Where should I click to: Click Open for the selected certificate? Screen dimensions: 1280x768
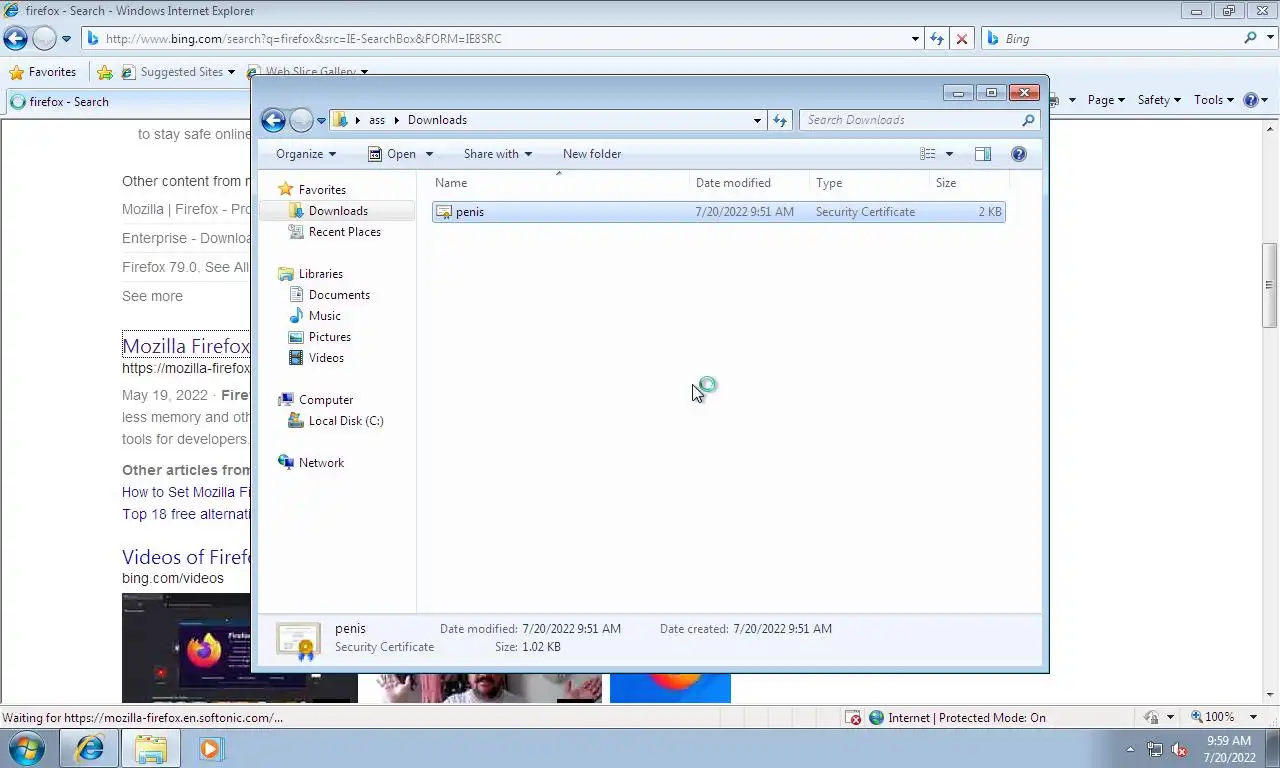pyautogui.click(x=392, y=154)
